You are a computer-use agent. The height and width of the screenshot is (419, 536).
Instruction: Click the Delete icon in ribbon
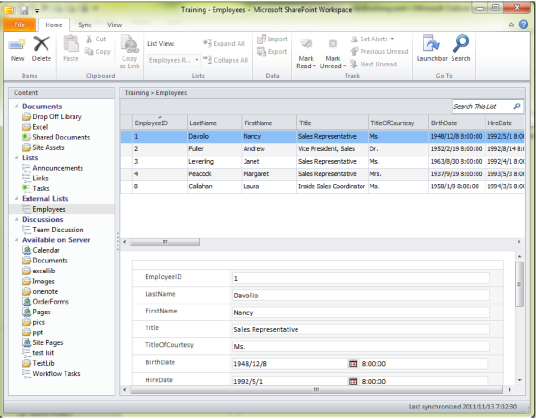[41, 45]
